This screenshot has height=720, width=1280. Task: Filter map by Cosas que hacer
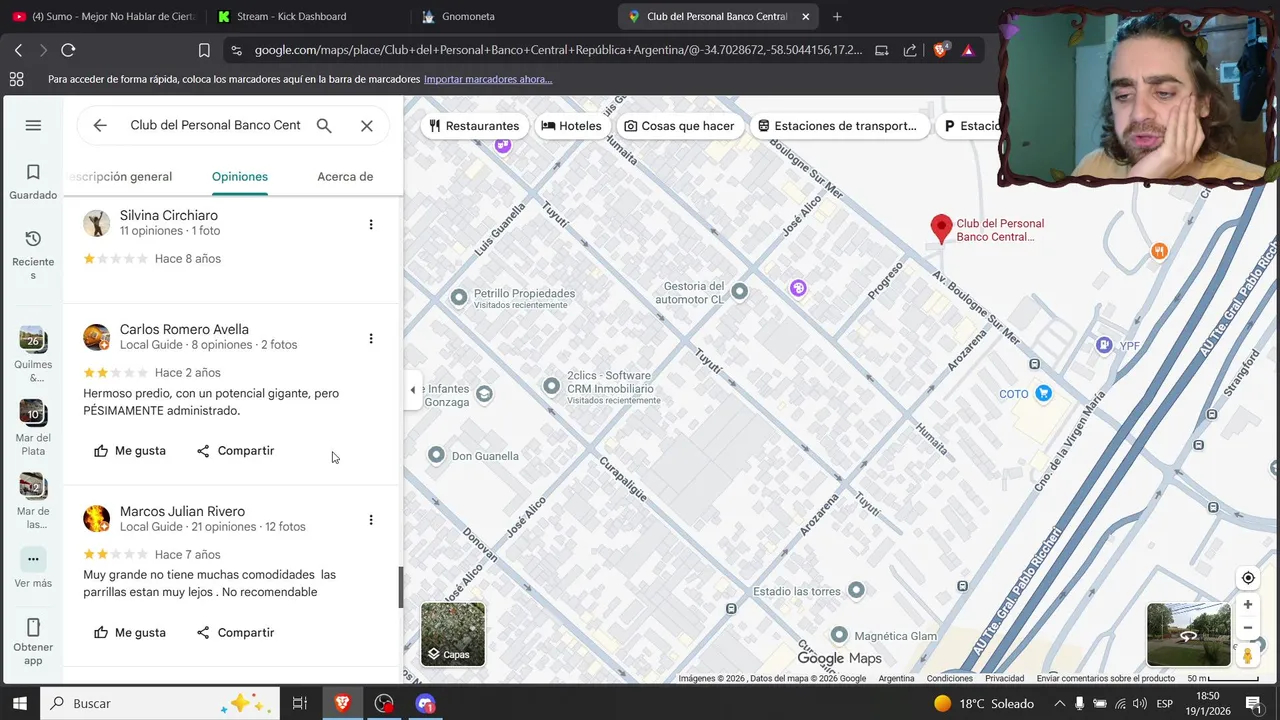point(680,126)
